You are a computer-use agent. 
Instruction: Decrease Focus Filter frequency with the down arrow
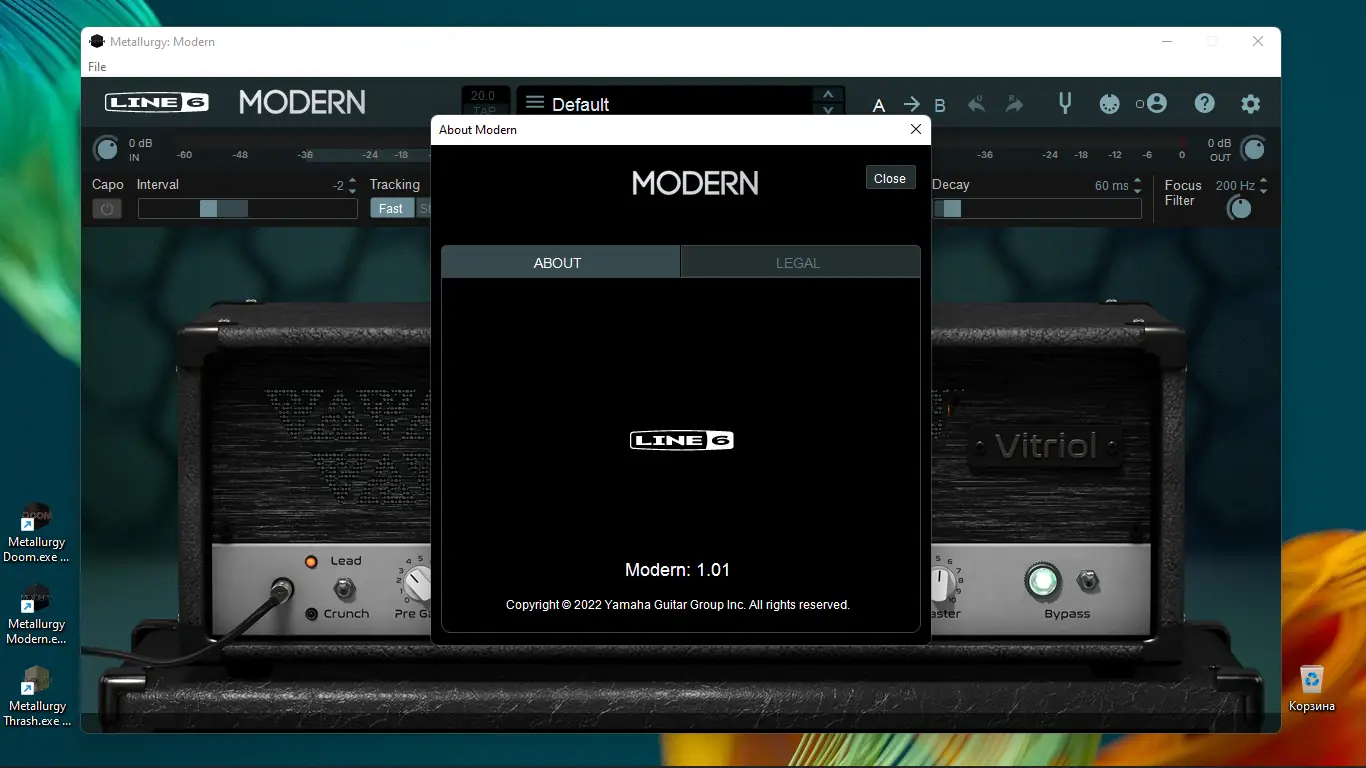(1264, 191)
